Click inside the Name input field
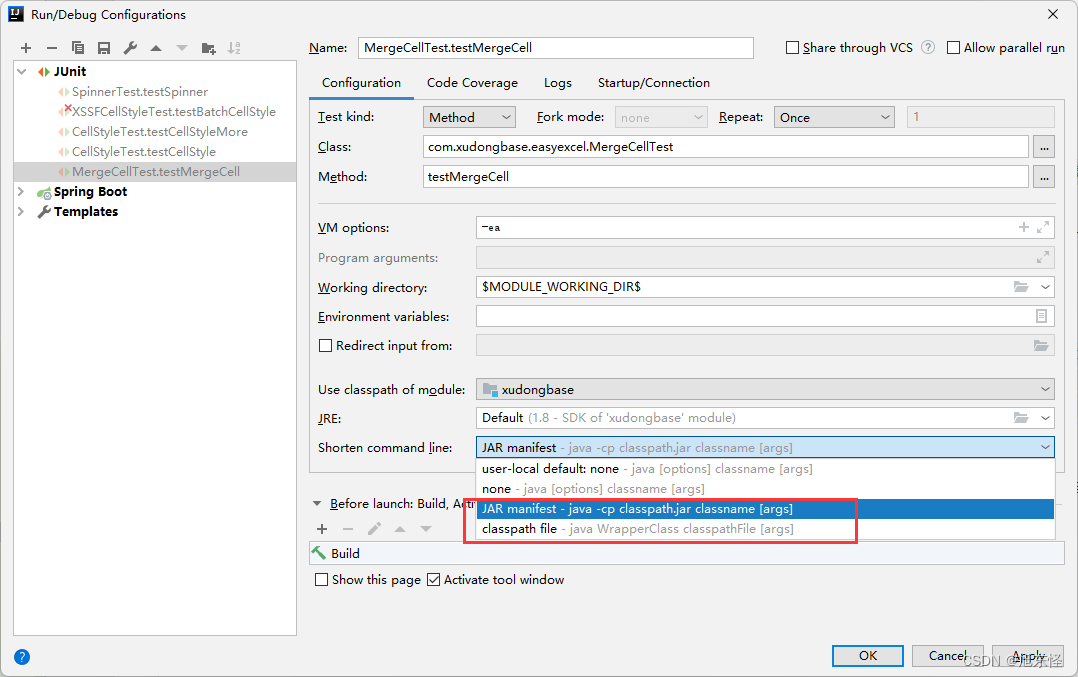Viewport: 1078px width, 677px height. point(555,47)
